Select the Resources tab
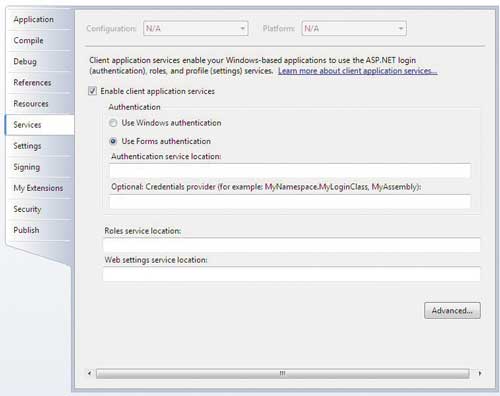 (39, 104)
